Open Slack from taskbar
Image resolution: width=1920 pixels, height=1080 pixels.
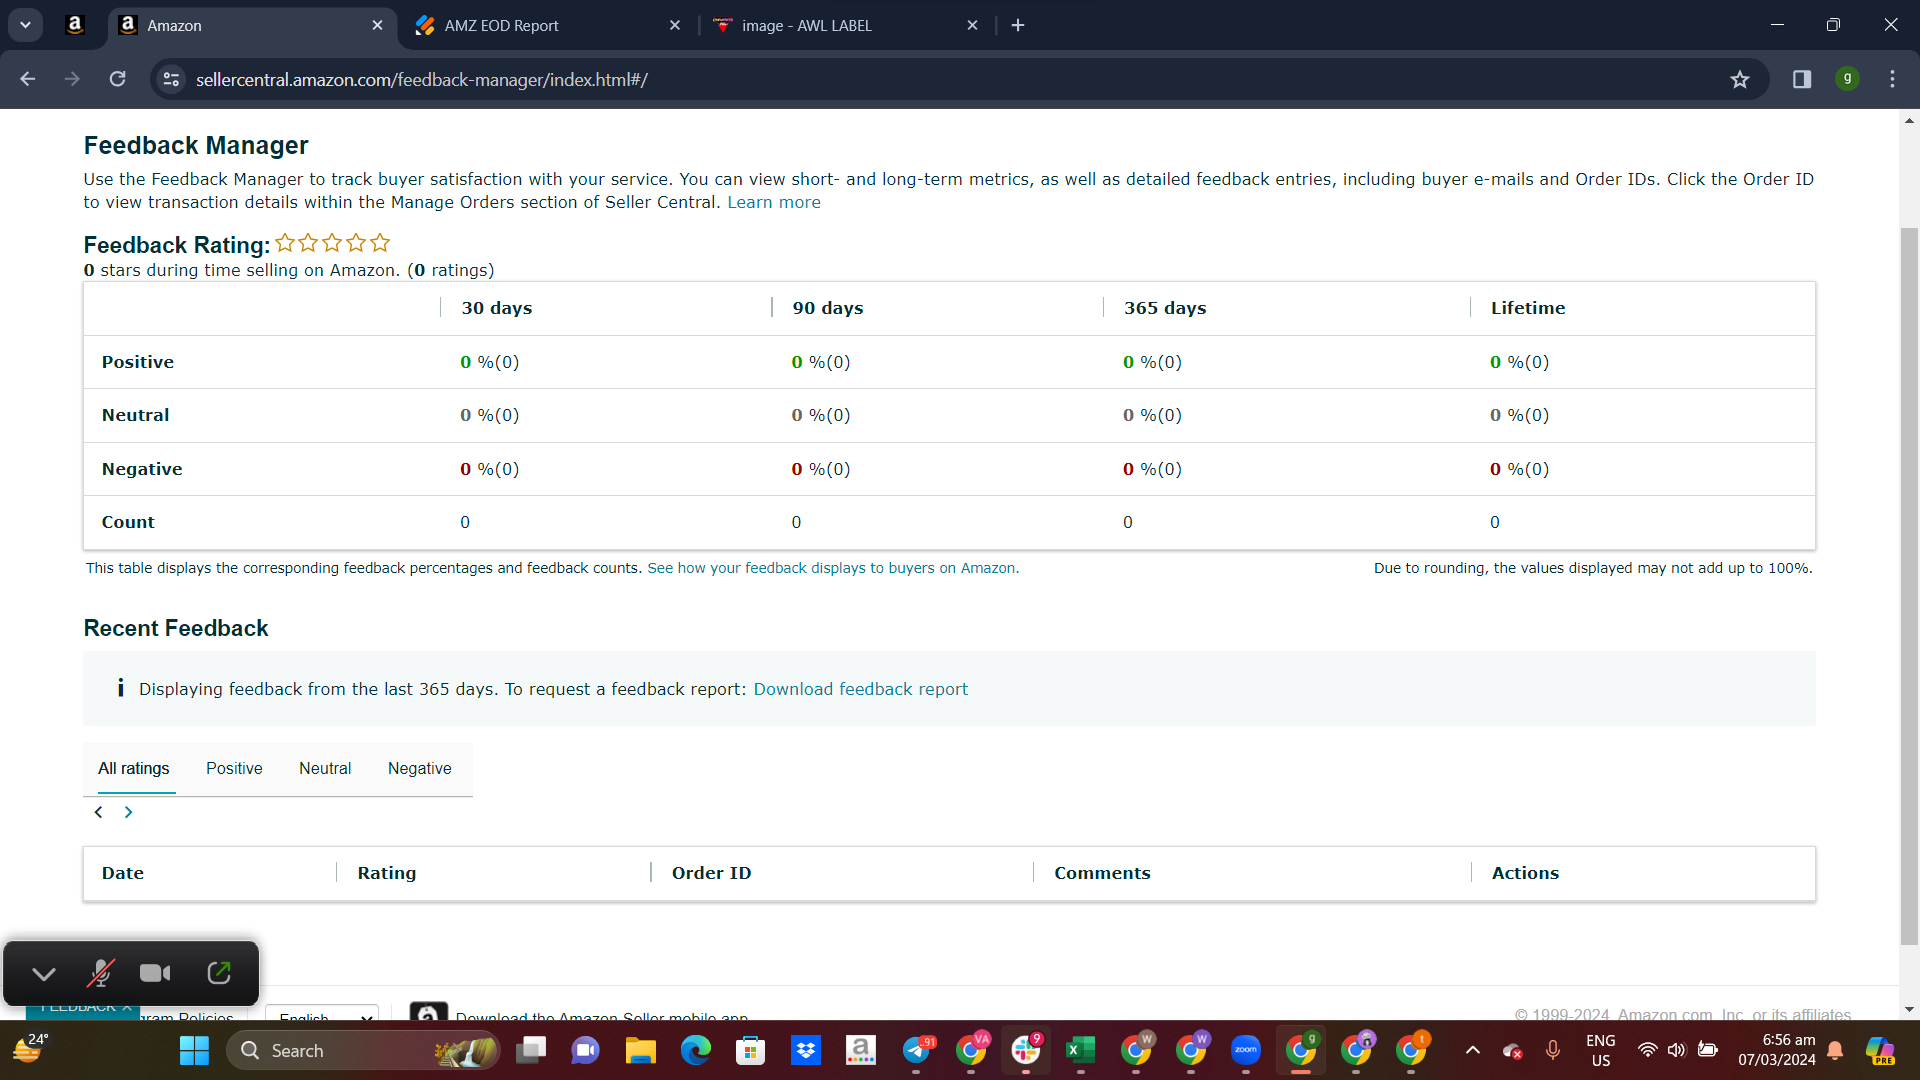coord(1026,1050)
